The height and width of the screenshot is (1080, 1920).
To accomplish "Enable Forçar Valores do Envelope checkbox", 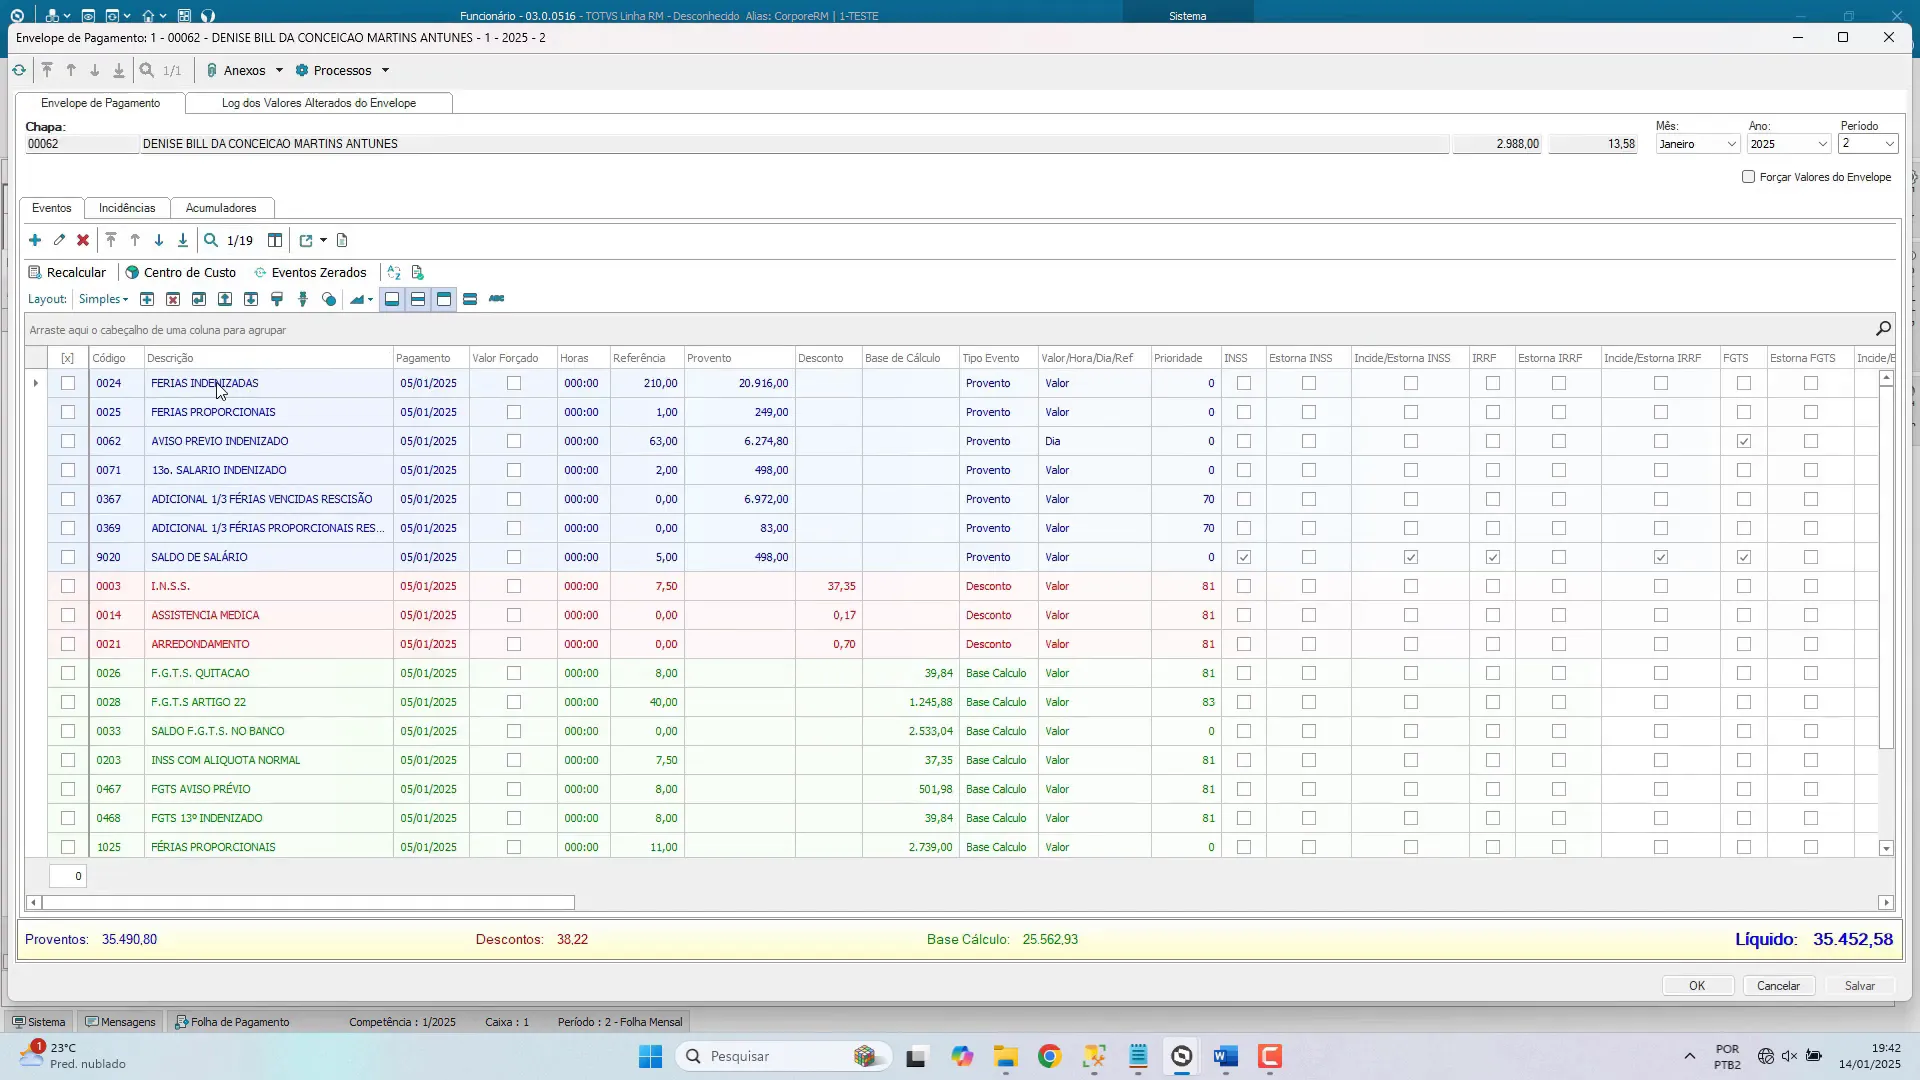I will [1748, 177].
